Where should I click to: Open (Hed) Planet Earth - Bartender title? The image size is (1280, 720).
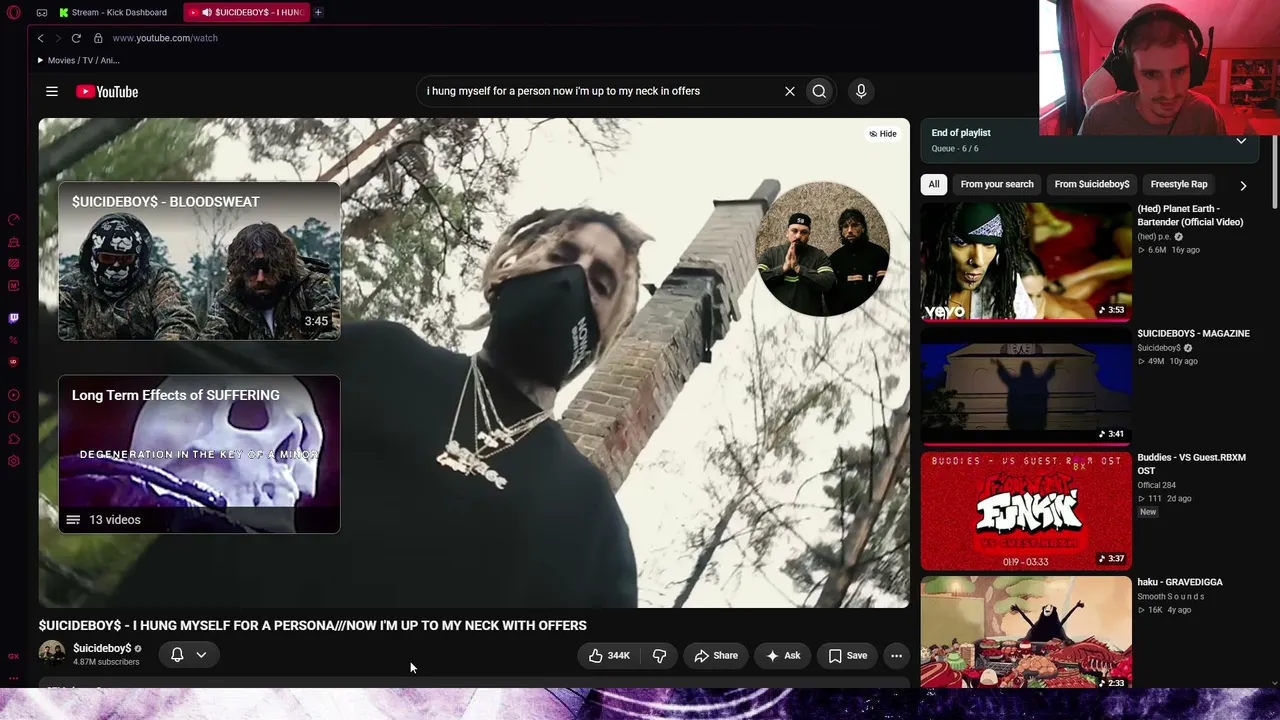click(x=1190, y=215)
